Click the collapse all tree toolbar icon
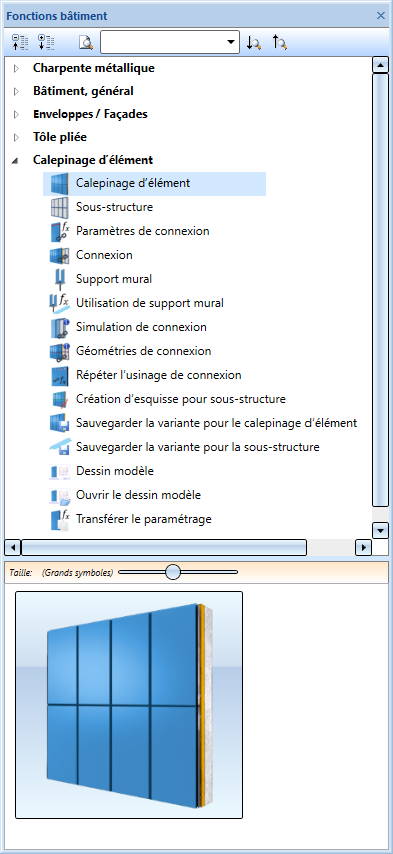This screenshot has height=854, width=393. coord(46,43)
